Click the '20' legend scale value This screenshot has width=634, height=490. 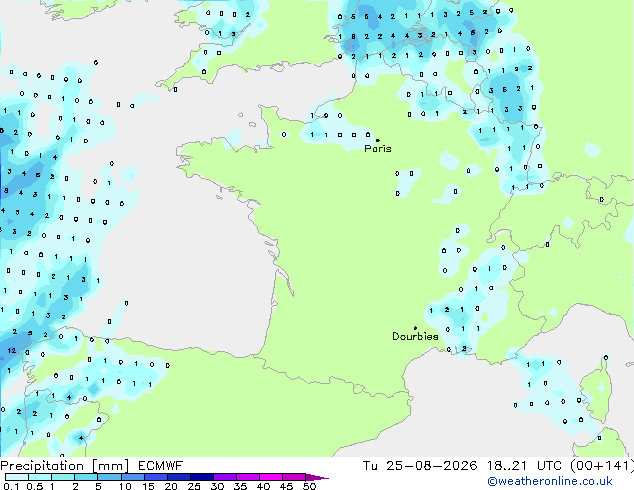point(171,486)
